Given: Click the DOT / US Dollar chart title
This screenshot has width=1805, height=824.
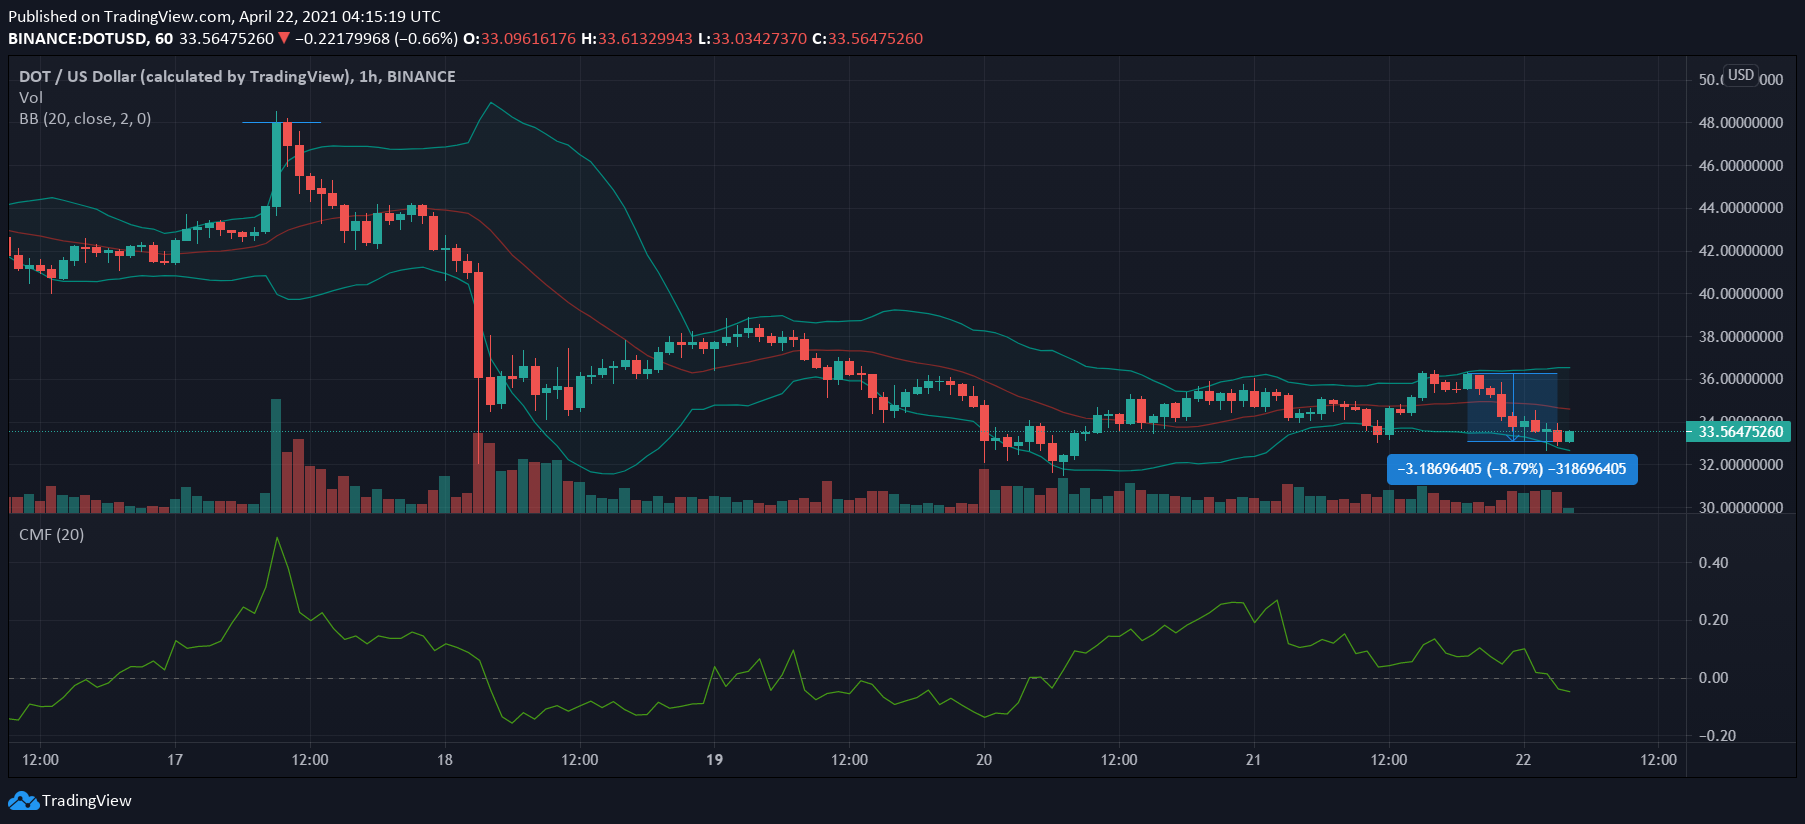Looking at the screenshot, I should pos(237,77).
